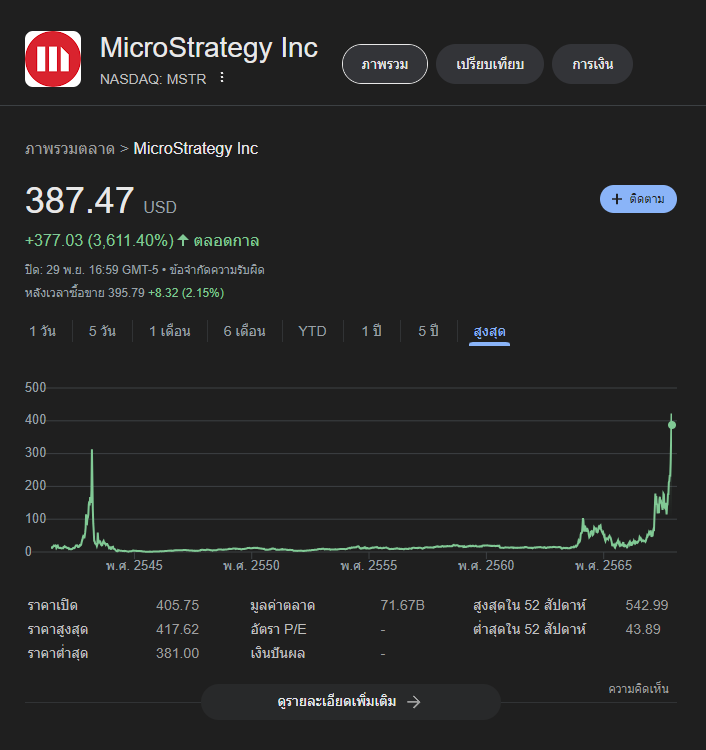Click the 52-week low value 43.89
Viewport: 706px width, 750px height.
[643, 629]
